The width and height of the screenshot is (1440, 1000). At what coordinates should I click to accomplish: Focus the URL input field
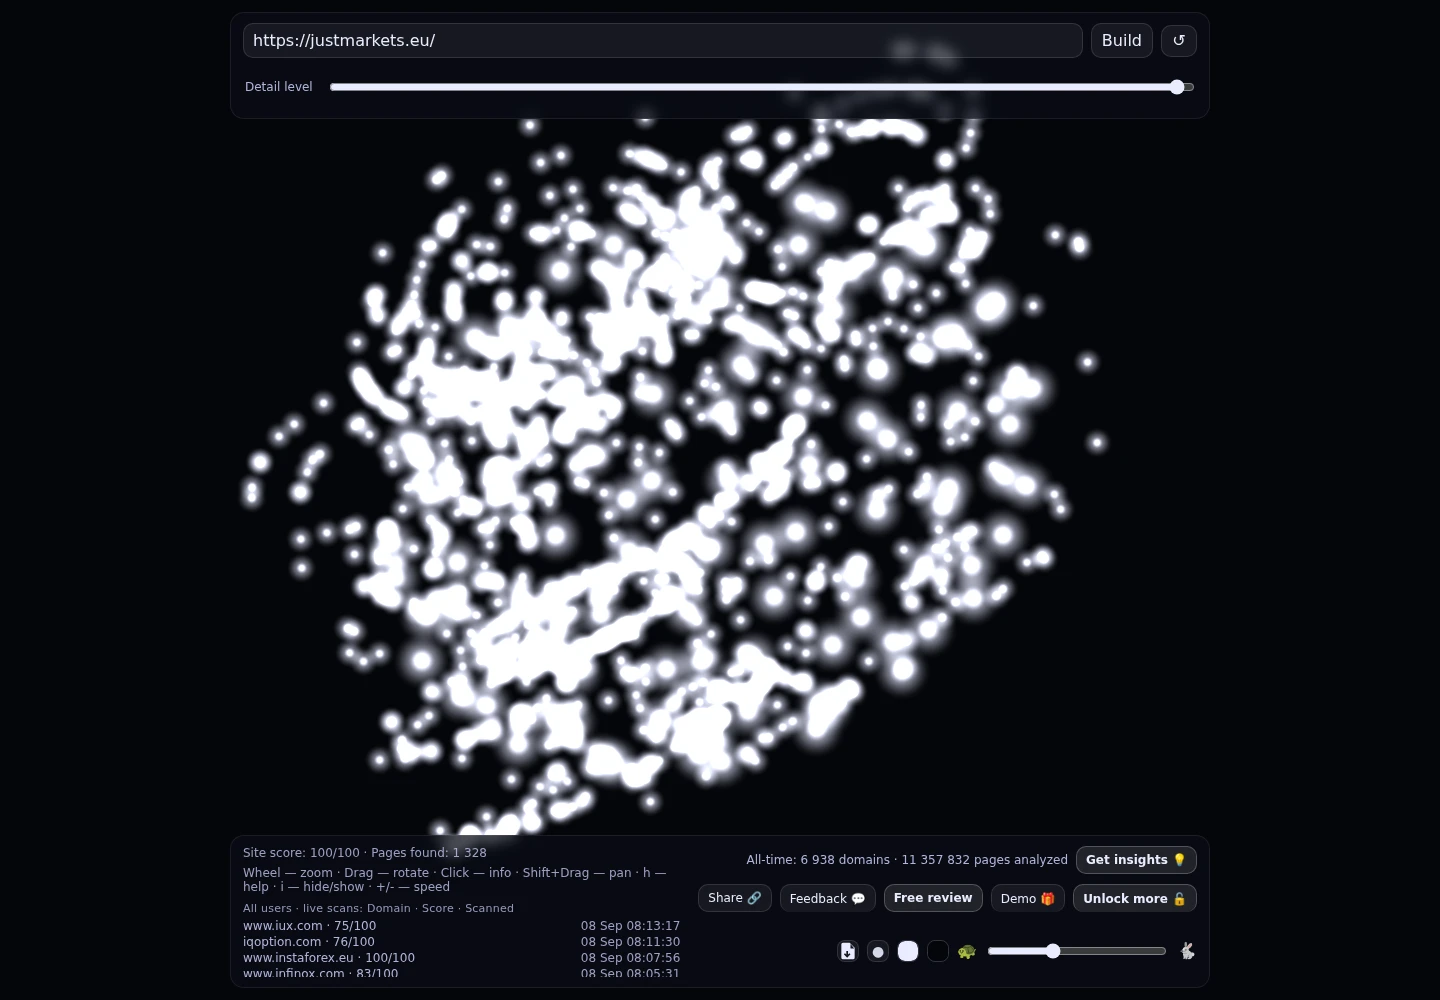pyautogui.click(x=663, y=41)
